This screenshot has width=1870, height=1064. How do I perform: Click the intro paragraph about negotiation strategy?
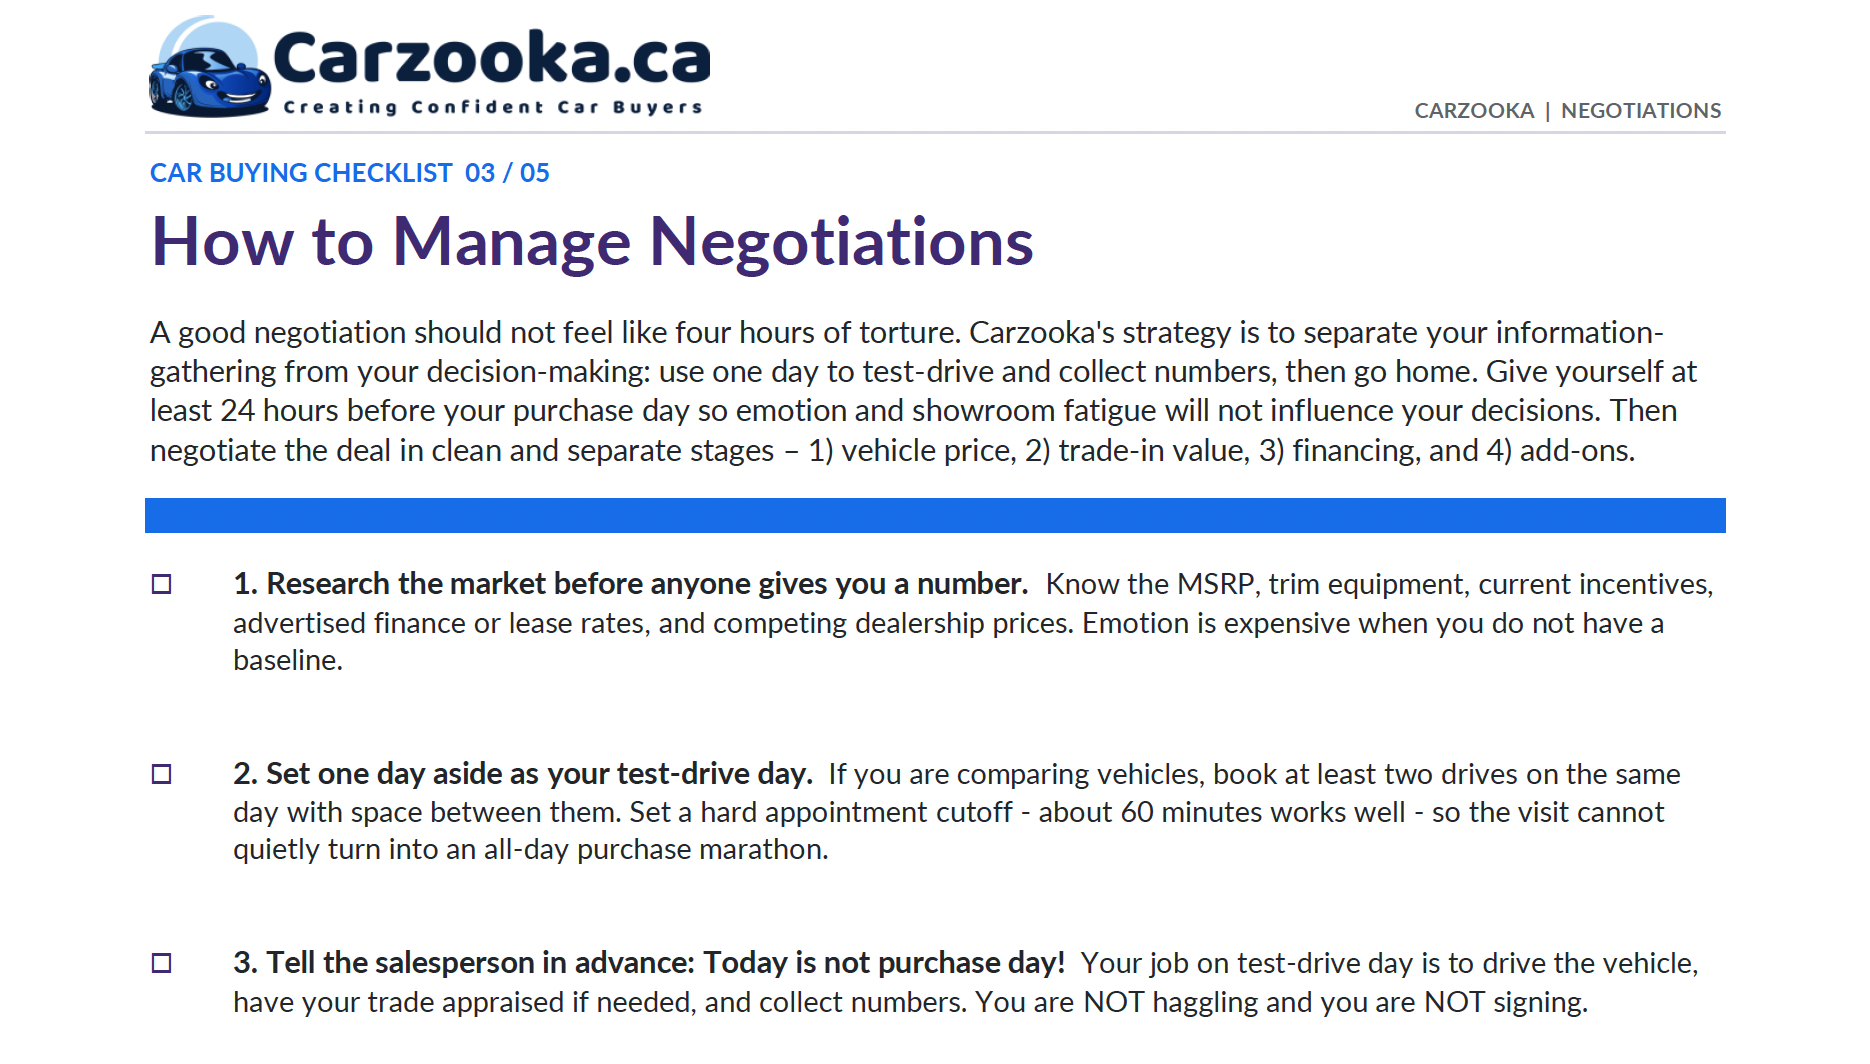pos(923,391)
